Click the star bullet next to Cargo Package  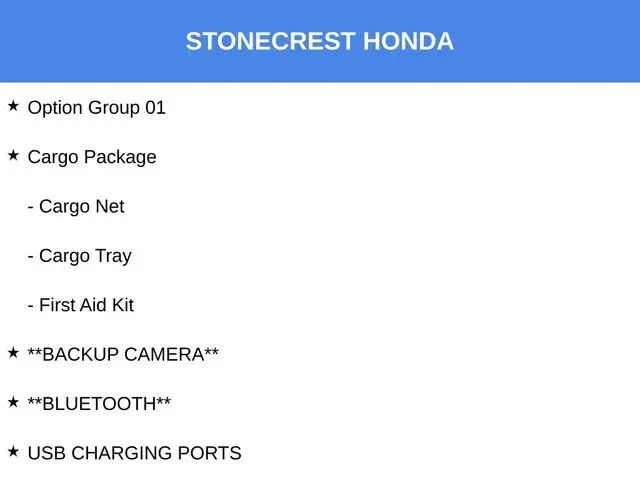[13, 155]
